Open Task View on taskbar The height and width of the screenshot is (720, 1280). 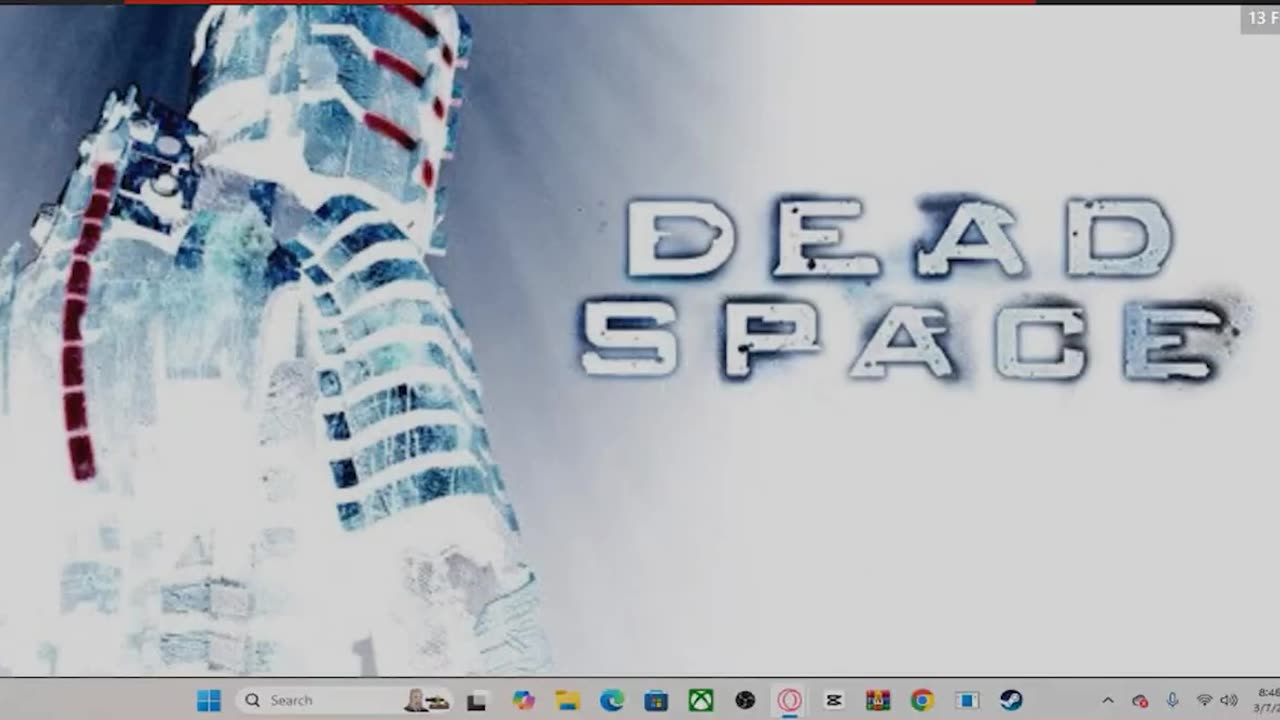click(x=477, y=701)
